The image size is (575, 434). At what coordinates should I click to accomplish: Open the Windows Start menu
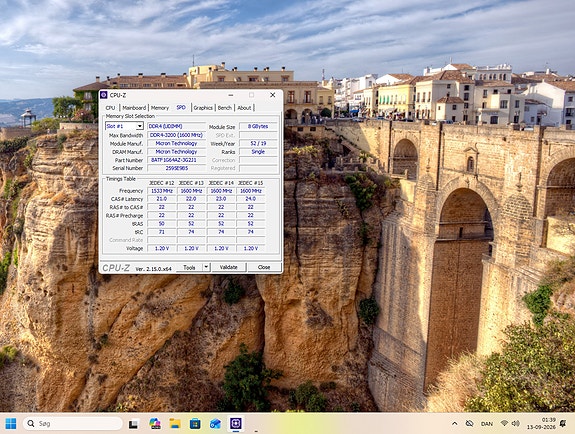[x=11, y=424]
